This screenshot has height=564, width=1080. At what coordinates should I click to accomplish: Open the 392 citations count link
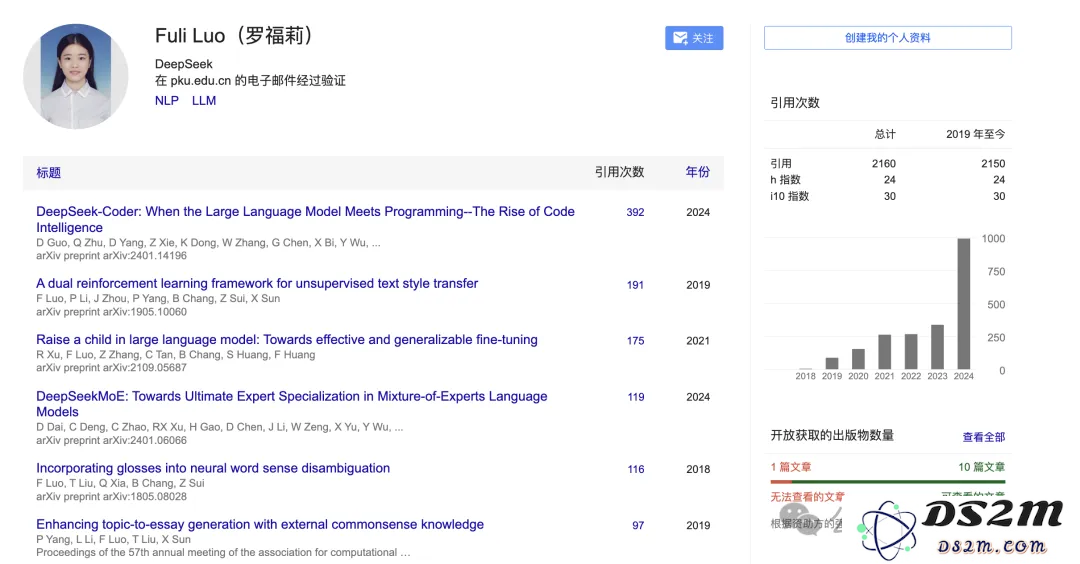635,212
